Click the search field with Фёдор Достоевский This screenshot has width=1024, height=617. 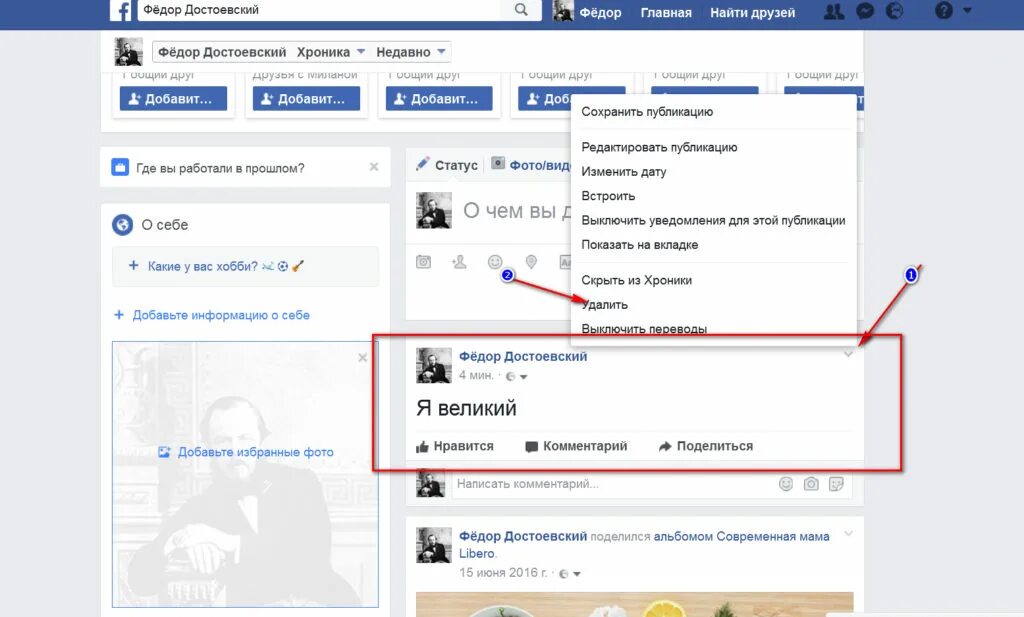320,10
